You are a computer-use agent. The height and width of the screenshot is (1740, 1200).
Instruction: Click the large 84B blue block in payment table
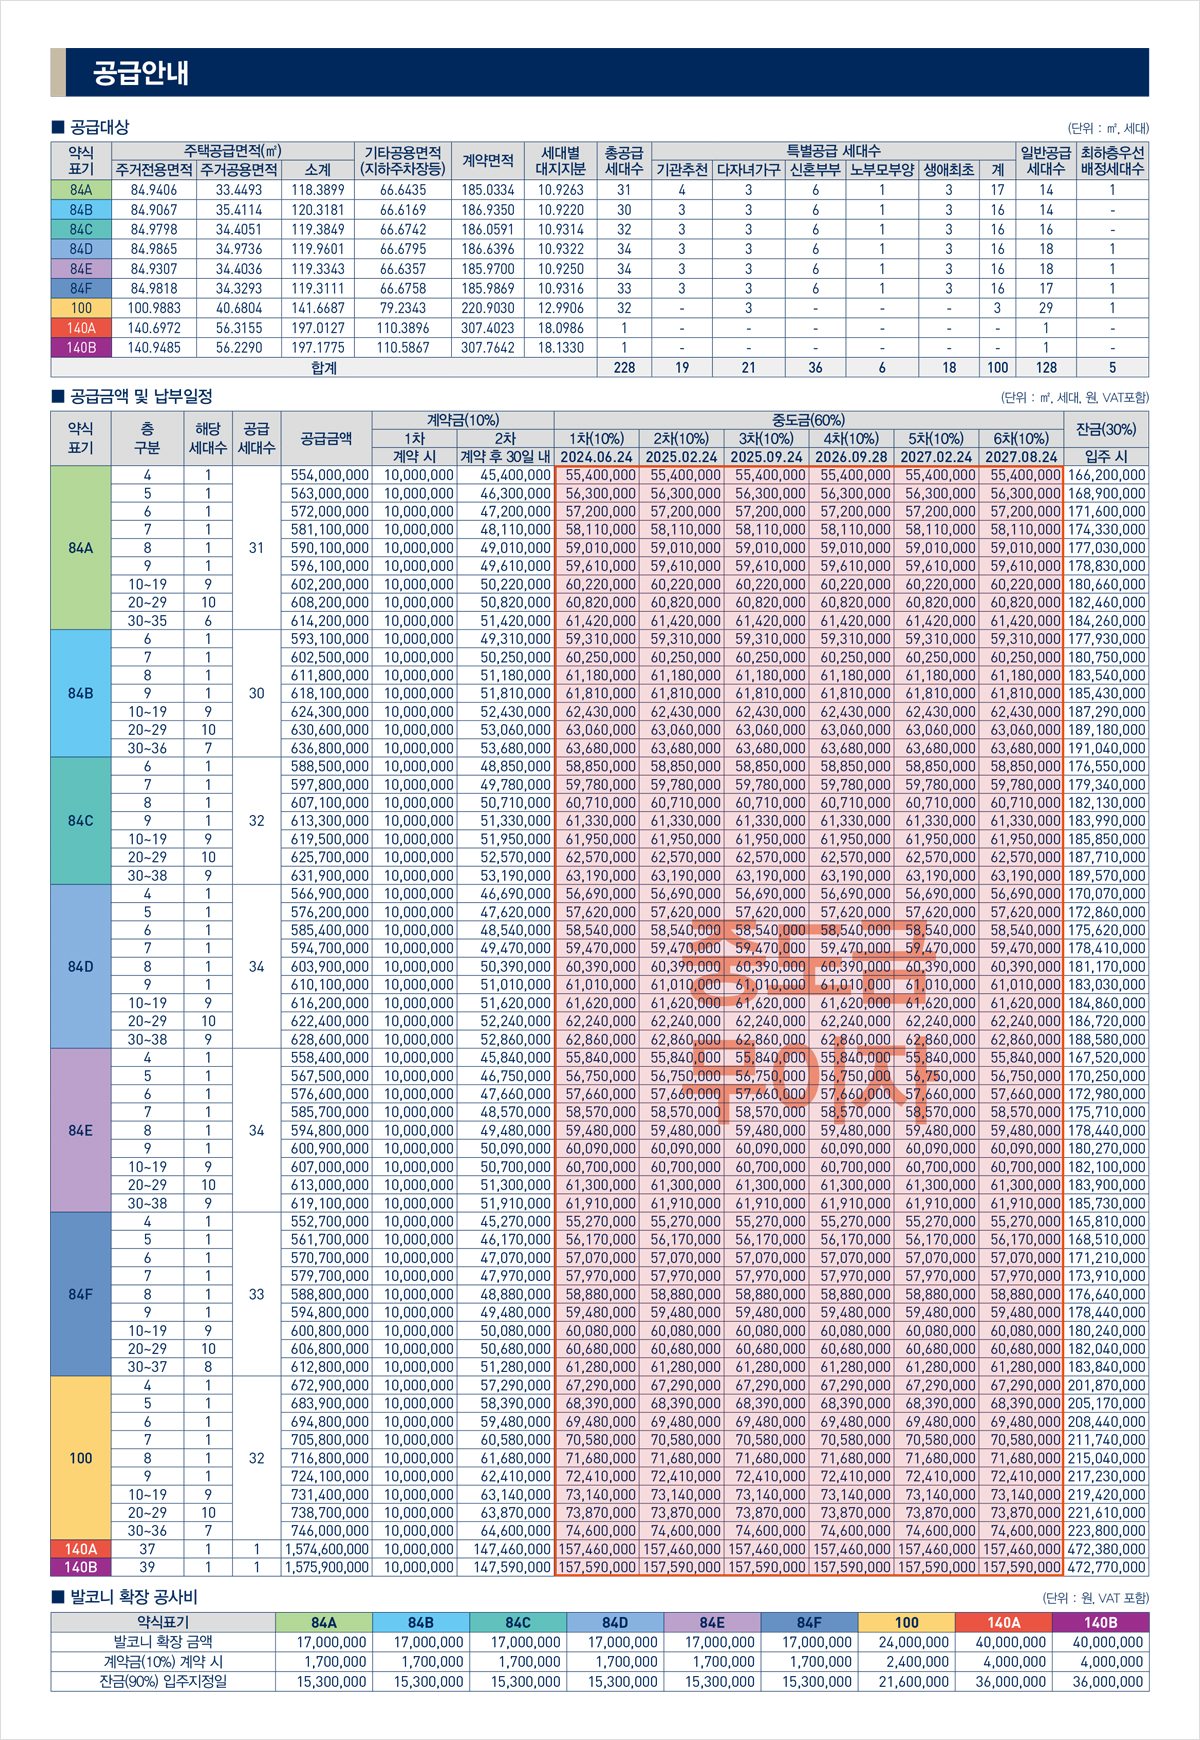tap(81, 693)
